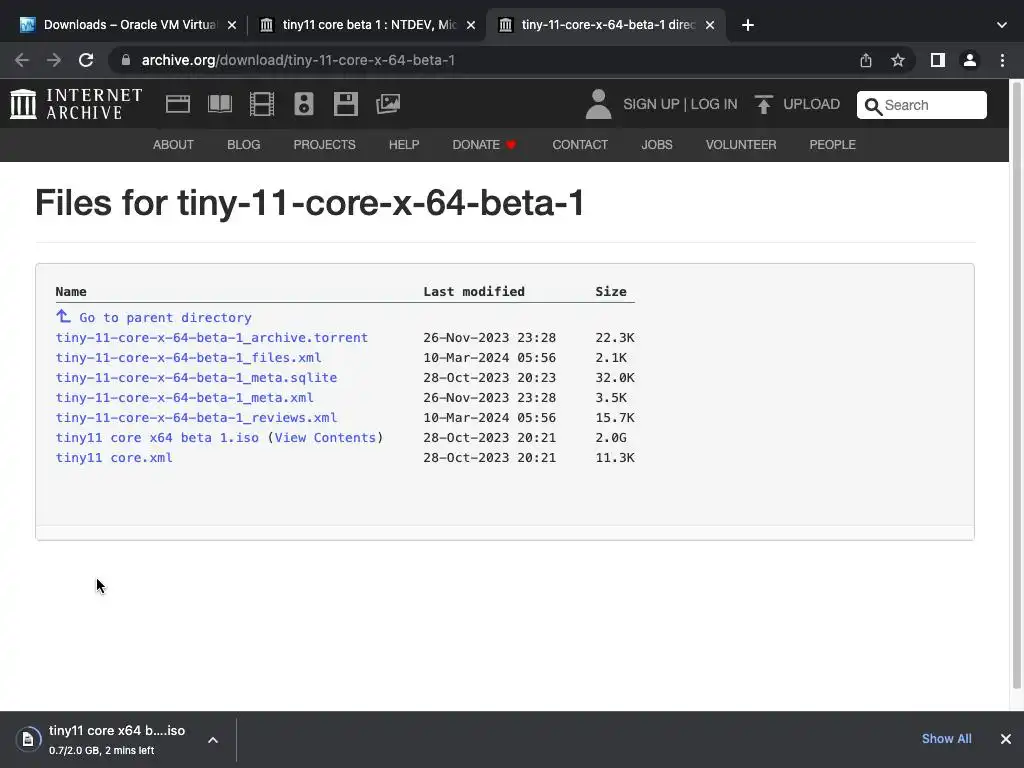Download tiny-11-core-x-64-beta-1_archive.torrent
The image size is (1024, 768).
(x=212, y=338)
